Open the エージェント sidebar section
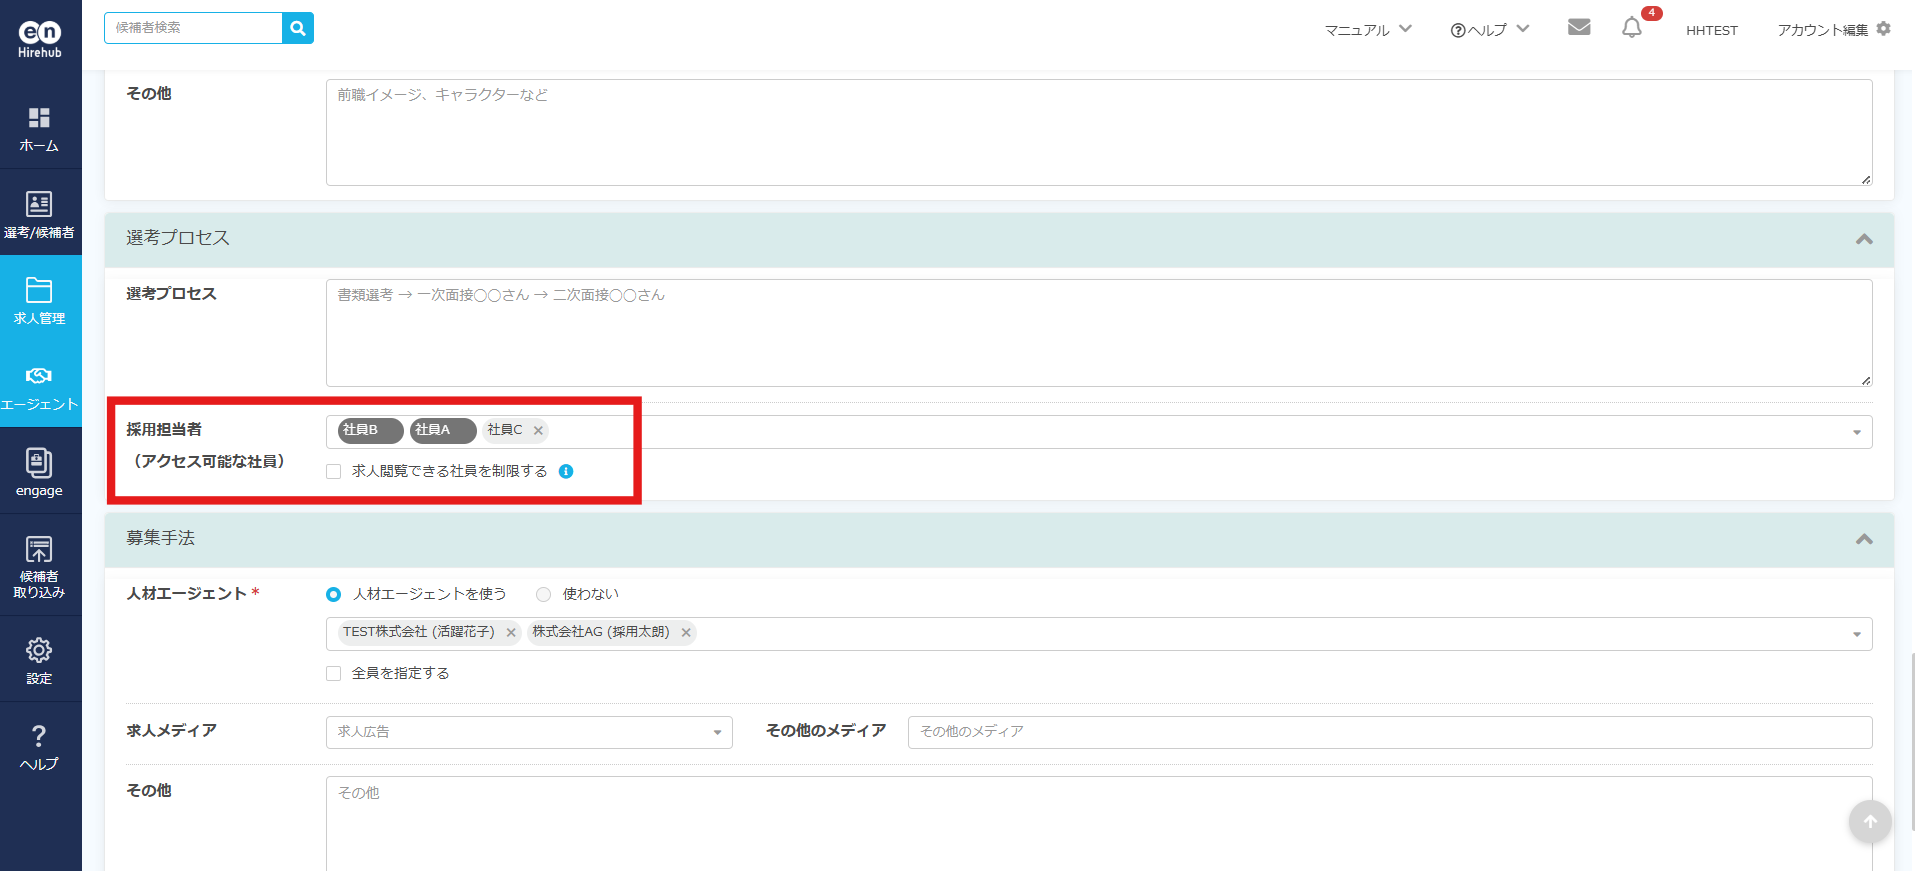The image size is (1915, 871). 39,387
